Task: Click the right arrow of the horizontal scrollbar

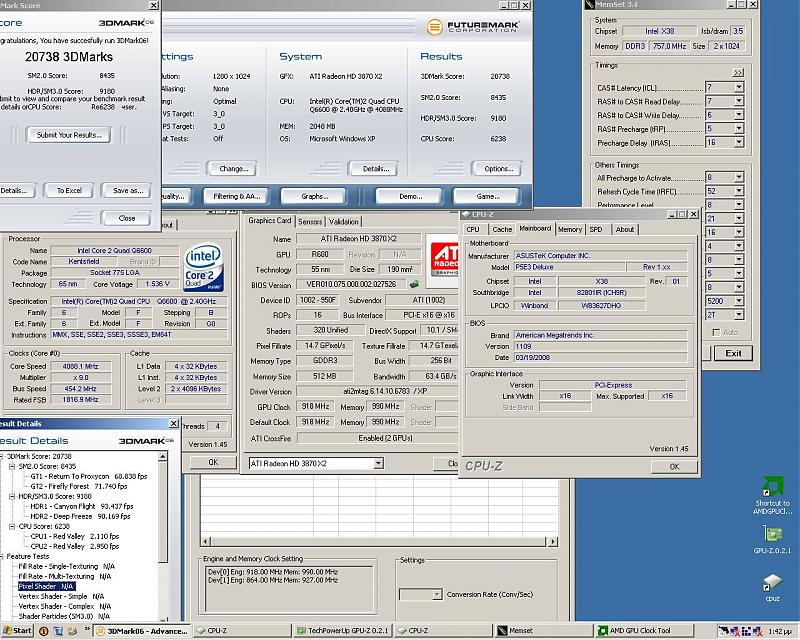Action: pos(553,541)
